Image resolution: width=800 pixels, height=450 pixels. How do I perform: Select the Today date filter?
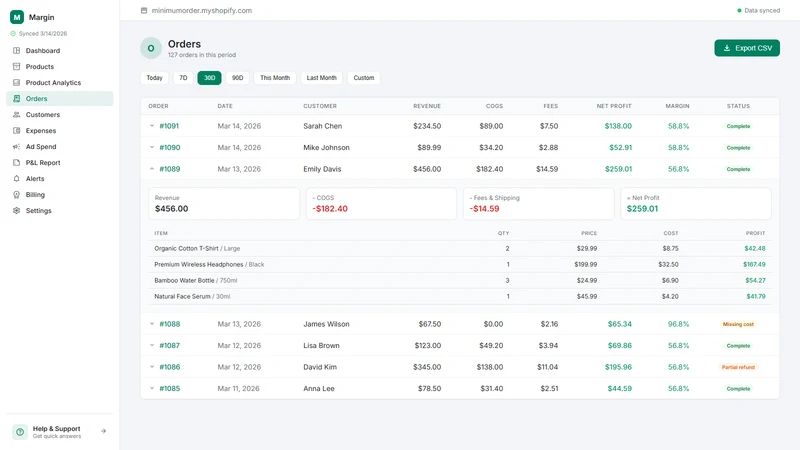tap(154, 78)
